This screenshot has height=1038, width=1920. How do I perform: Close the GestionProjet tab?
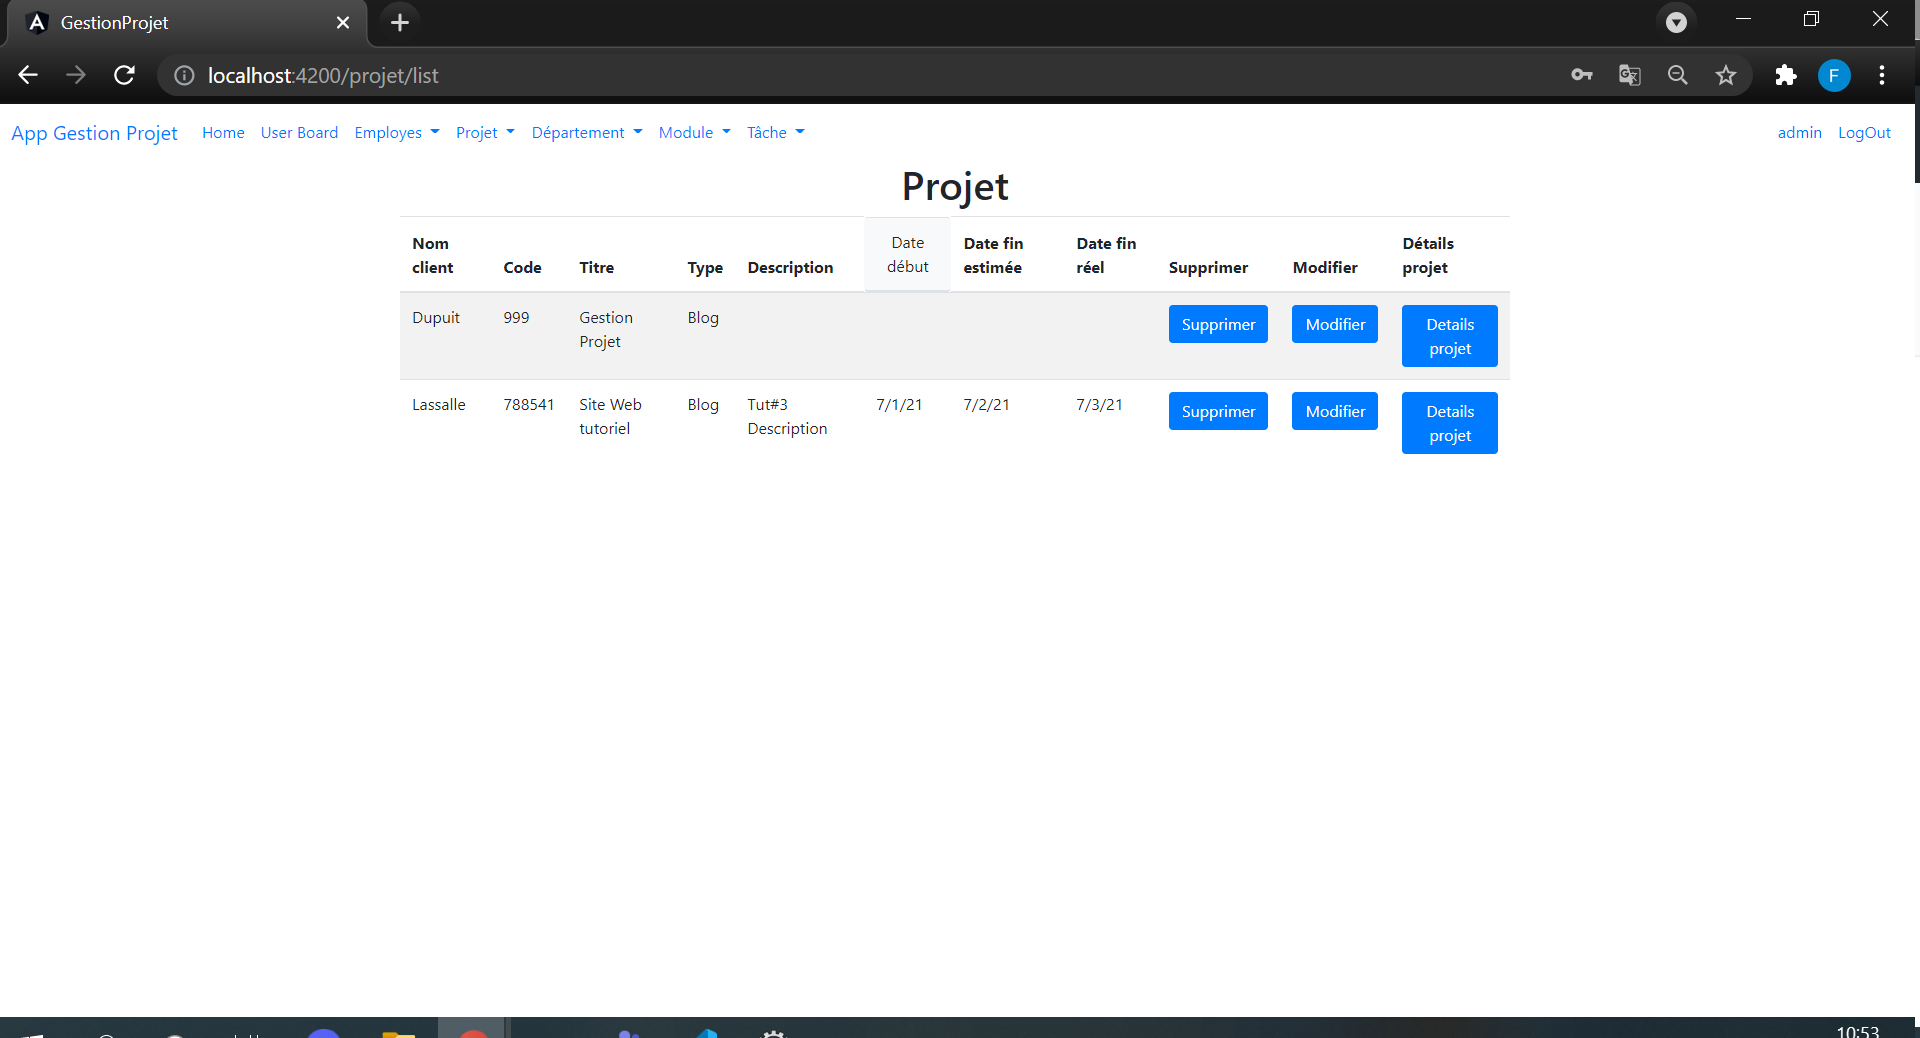pyautogui.click(x=343, y=22)
